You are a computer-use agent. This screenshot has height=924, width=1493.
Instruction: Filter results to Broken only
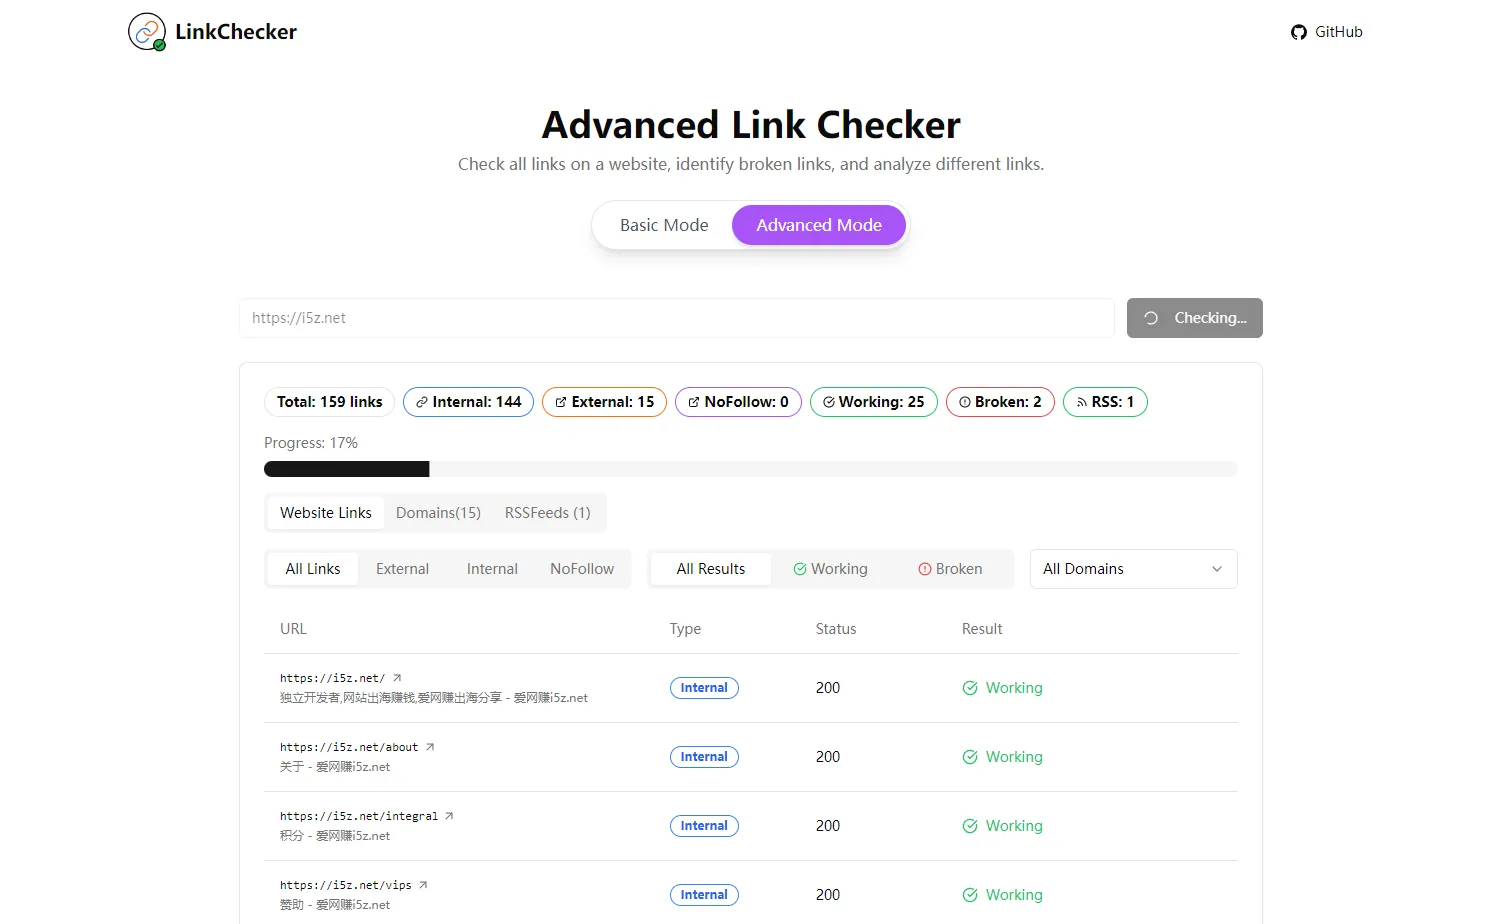950,569
